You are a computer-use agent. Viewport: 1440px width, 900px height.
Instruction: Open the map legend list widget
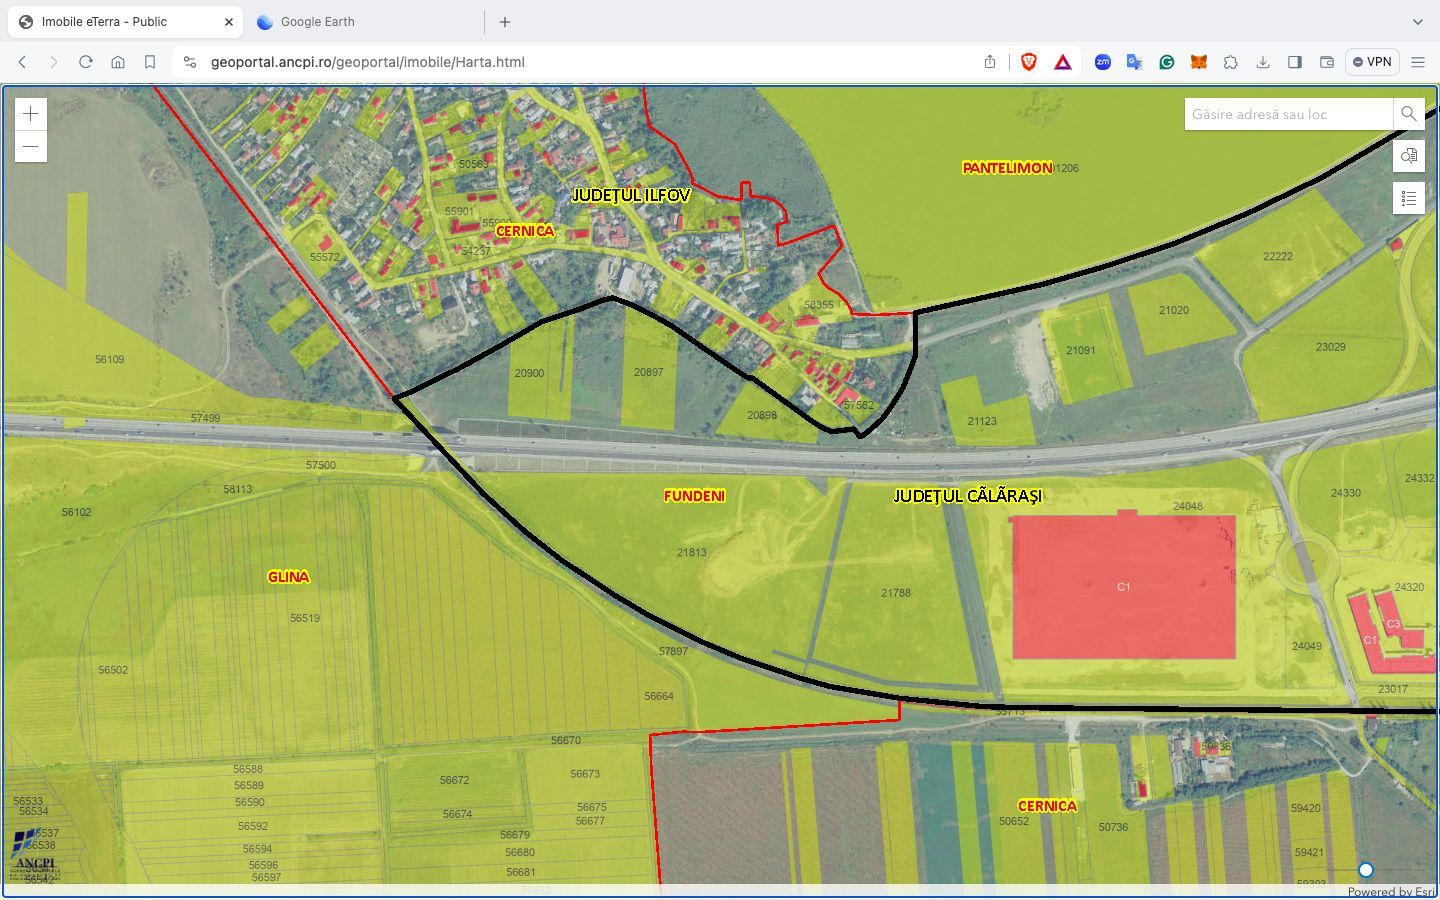[1408, 198]
